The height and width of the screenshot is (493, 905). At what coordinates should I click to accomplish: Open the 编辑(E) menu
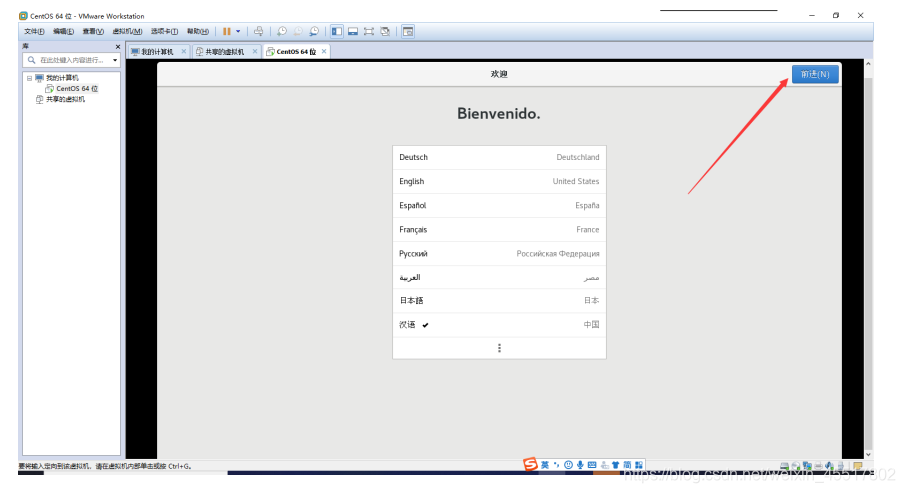pyautogui.click(x=63, y=32)
